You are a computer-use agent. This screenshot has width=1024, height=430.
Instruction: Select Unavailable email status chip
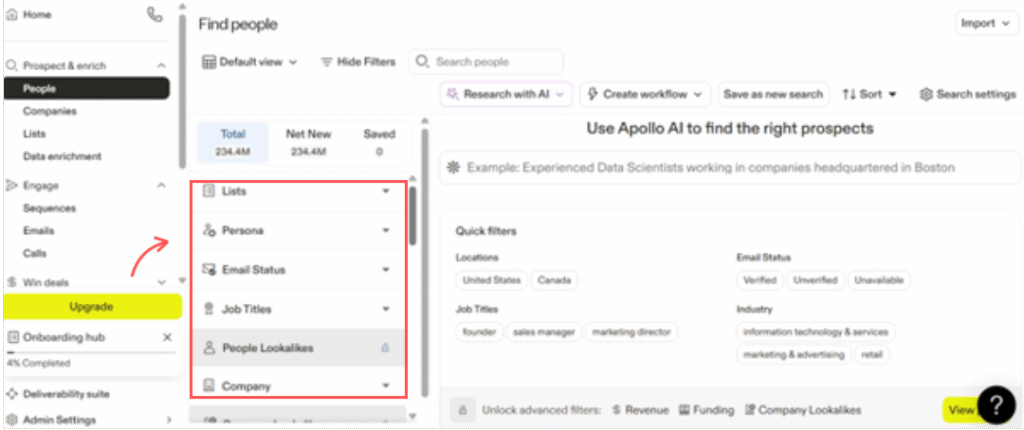[x=879, y=280]
